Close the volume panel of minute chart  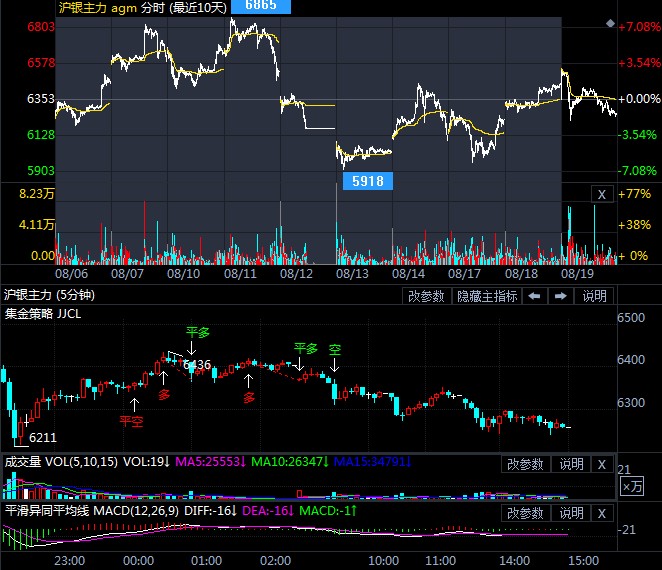pos(602,194)
